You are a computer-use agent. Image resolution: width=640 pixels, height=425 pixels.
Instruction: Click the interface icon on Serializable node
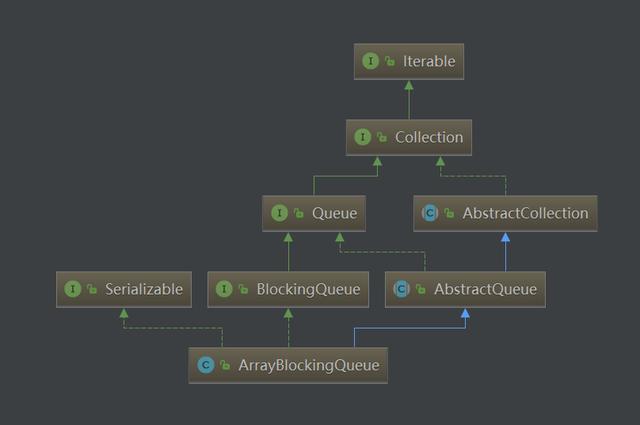click(72, 290)
